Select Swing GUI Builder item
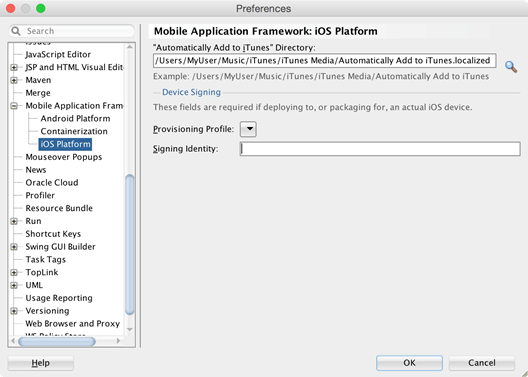This screenshot has height=377, width=528. coord(60,247)
